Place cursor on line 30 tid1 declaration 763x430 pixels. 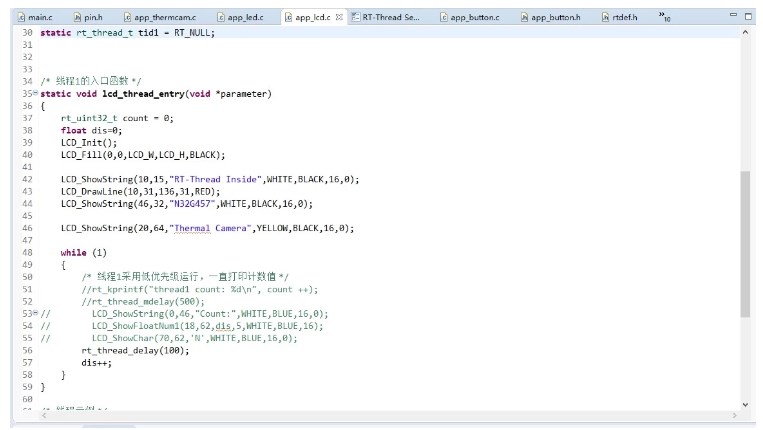127,33
